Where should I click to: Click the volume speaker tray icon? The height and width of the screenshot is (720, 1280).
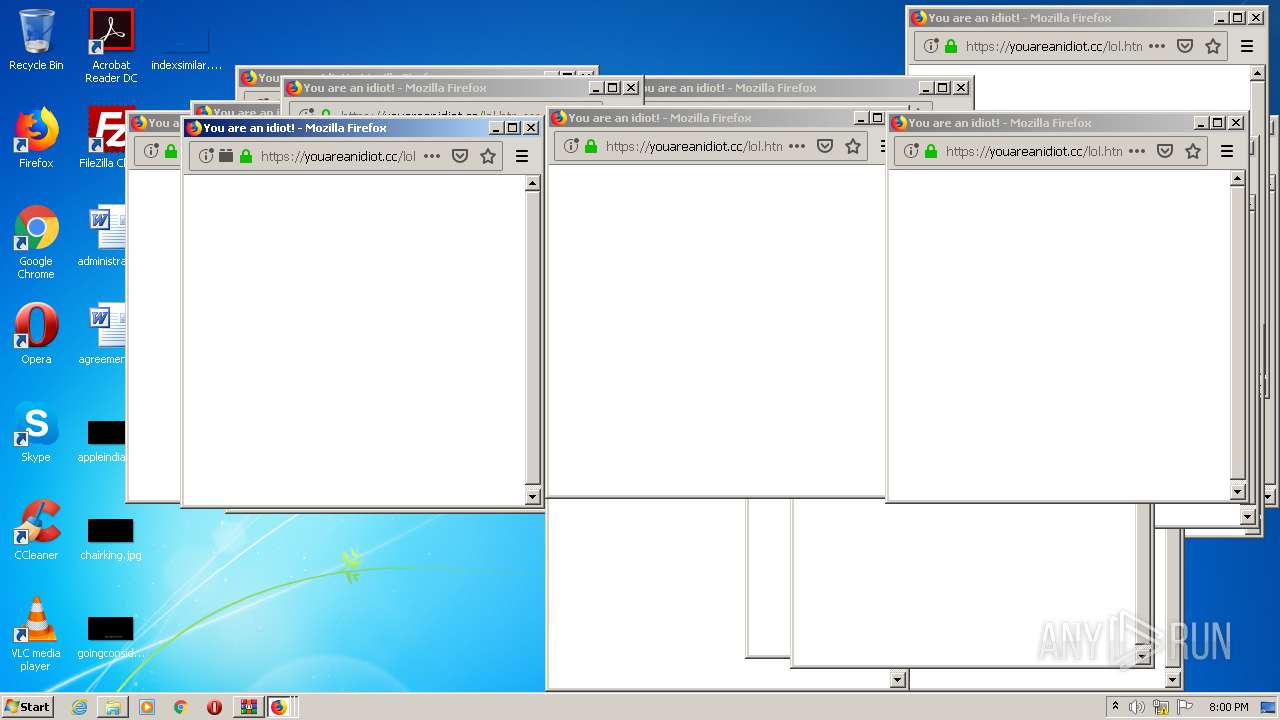(x=1137, y=707)
